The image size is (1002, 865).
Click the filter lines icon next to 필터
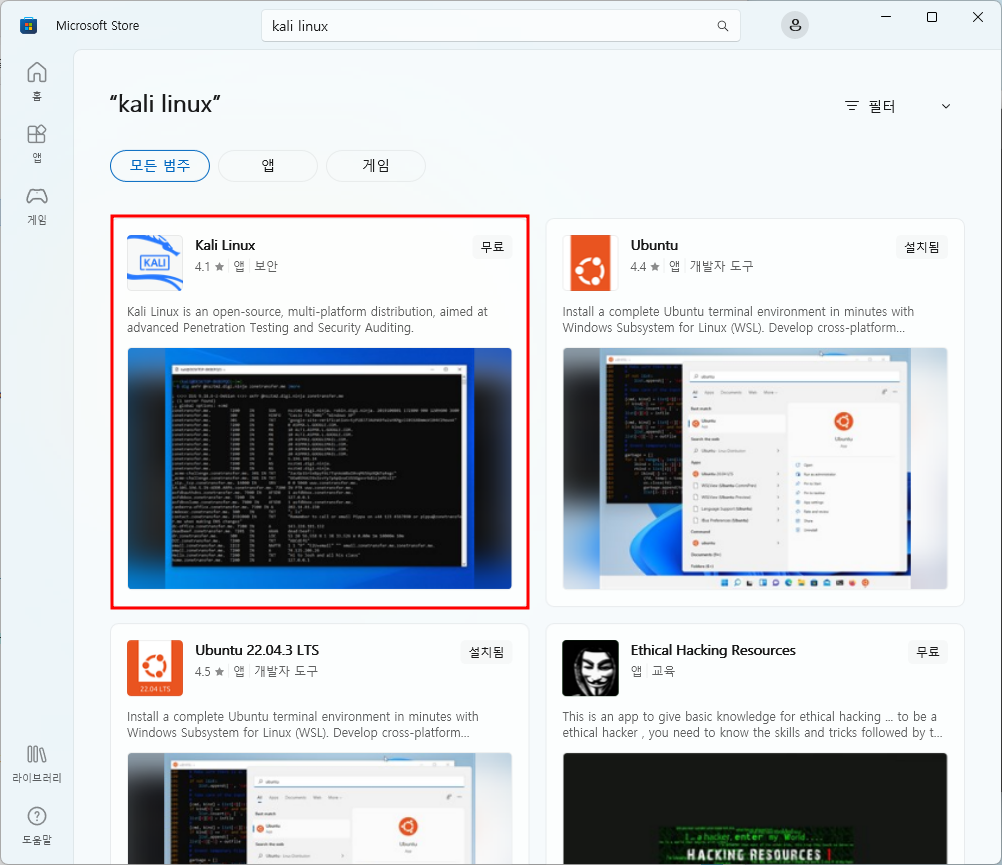[852, 106]
